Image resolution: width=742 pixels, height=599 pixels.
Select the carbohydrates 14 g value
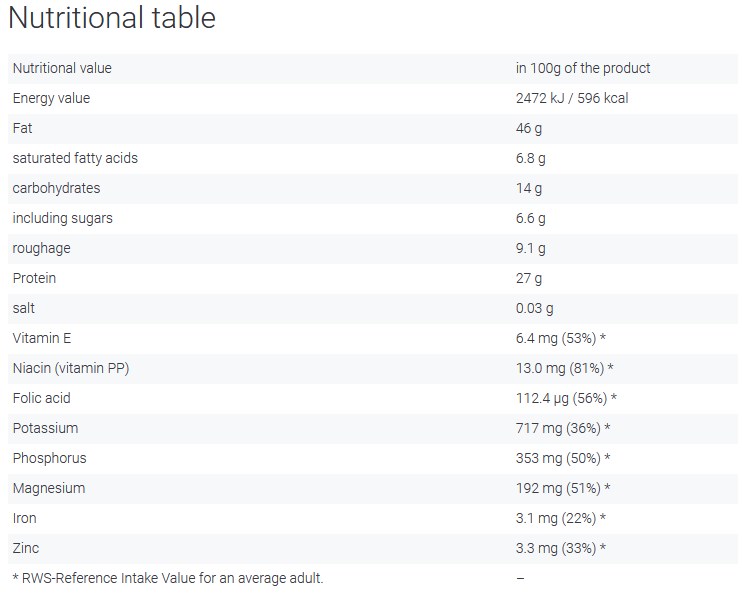point(529,188)
